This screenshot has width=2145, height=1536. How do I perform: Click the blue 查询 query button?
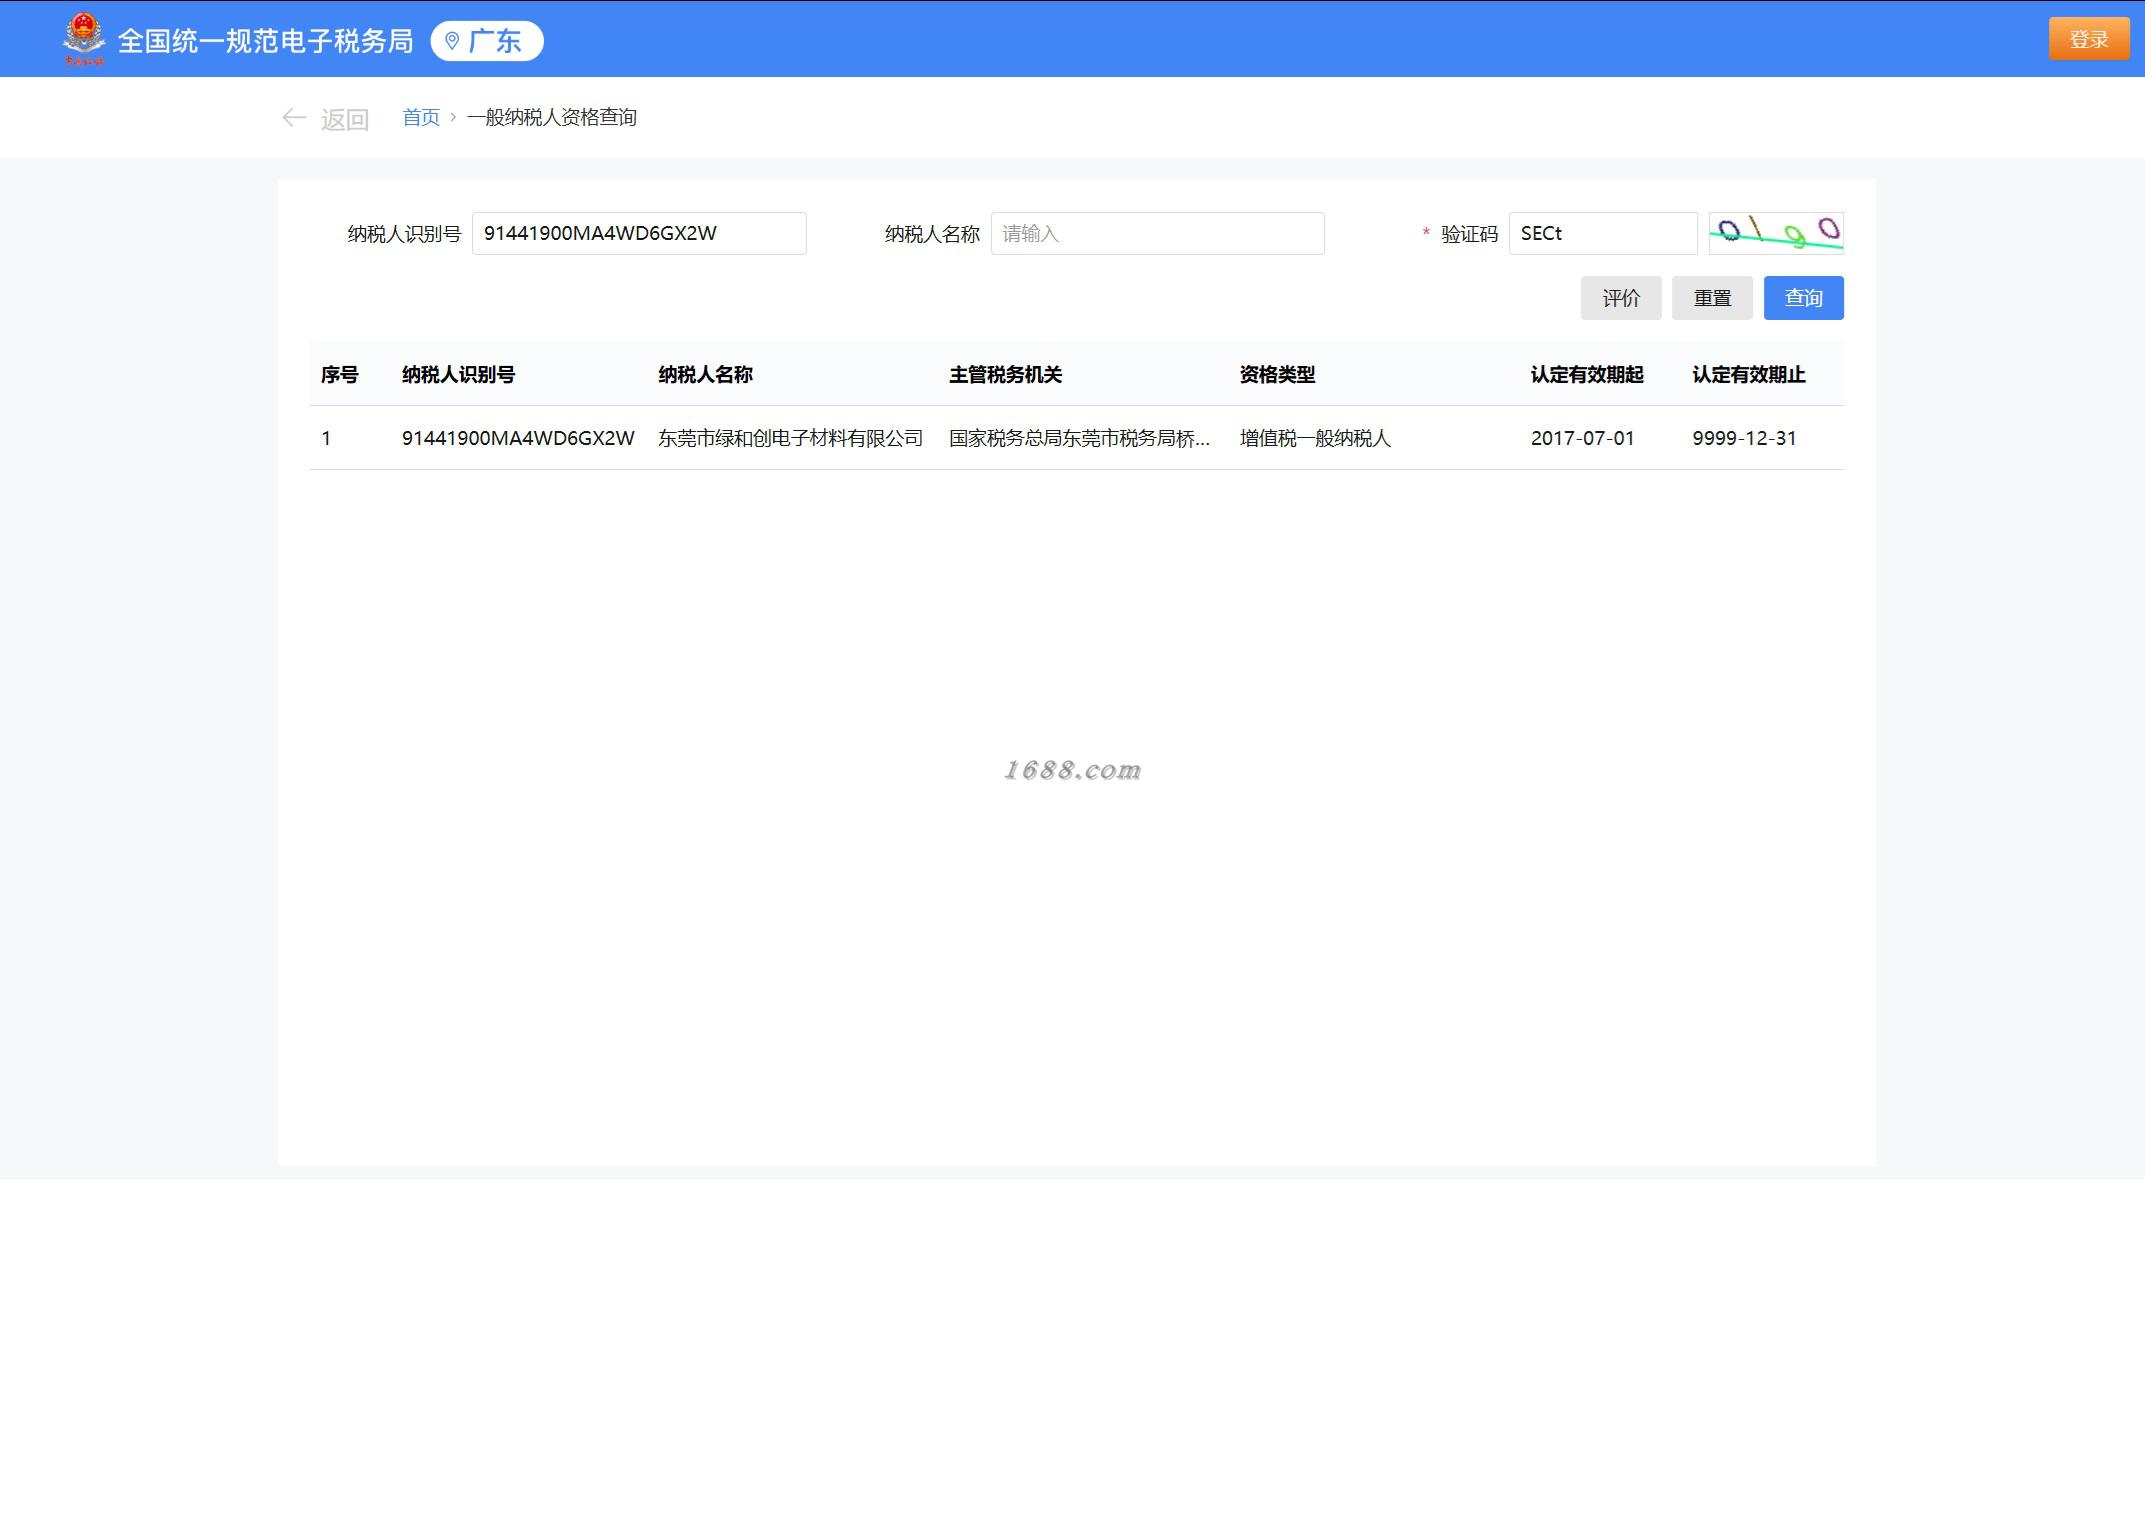pos(1803,298)
